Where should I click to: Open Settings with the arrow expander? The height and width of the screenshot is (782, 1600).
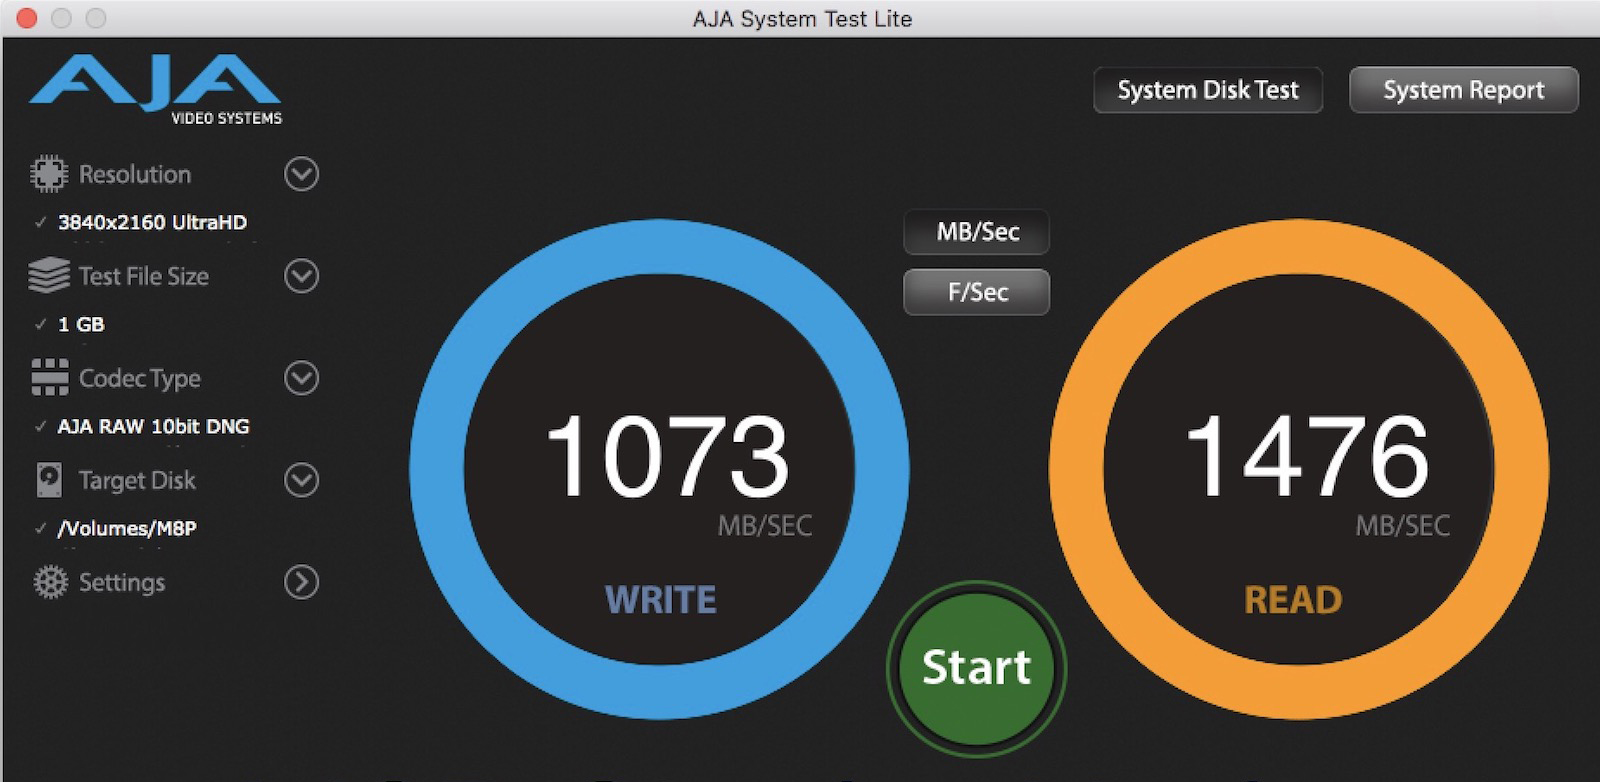[x=301, y=582]
